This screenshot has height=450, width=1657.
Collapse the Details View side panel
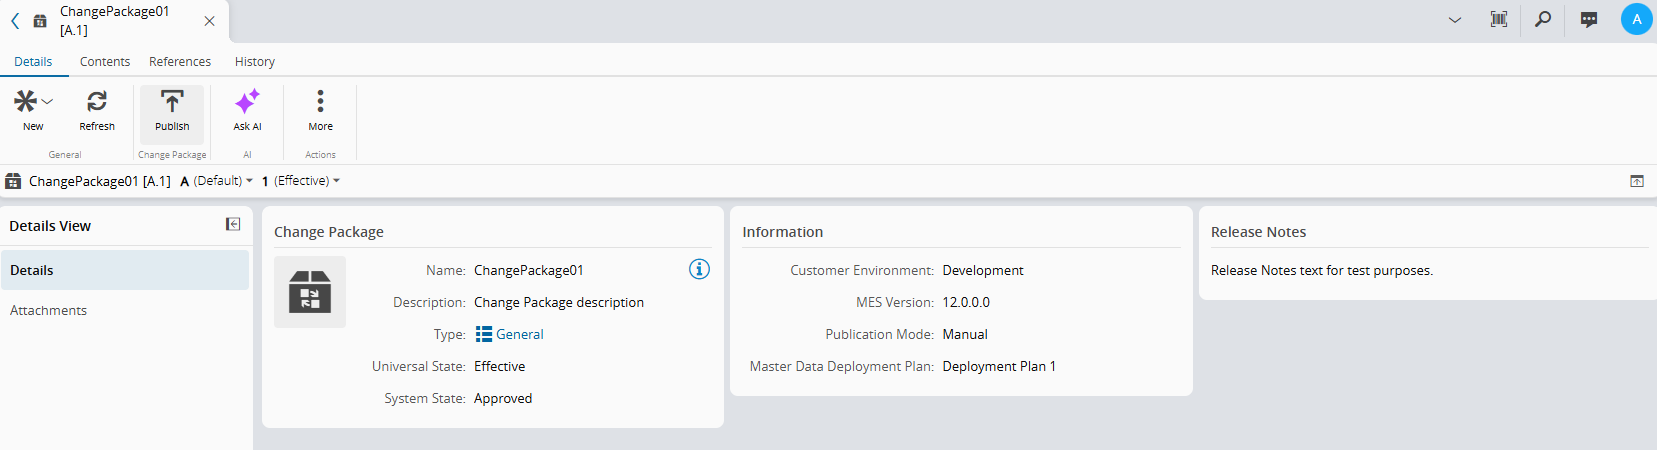tap(233, 224)
